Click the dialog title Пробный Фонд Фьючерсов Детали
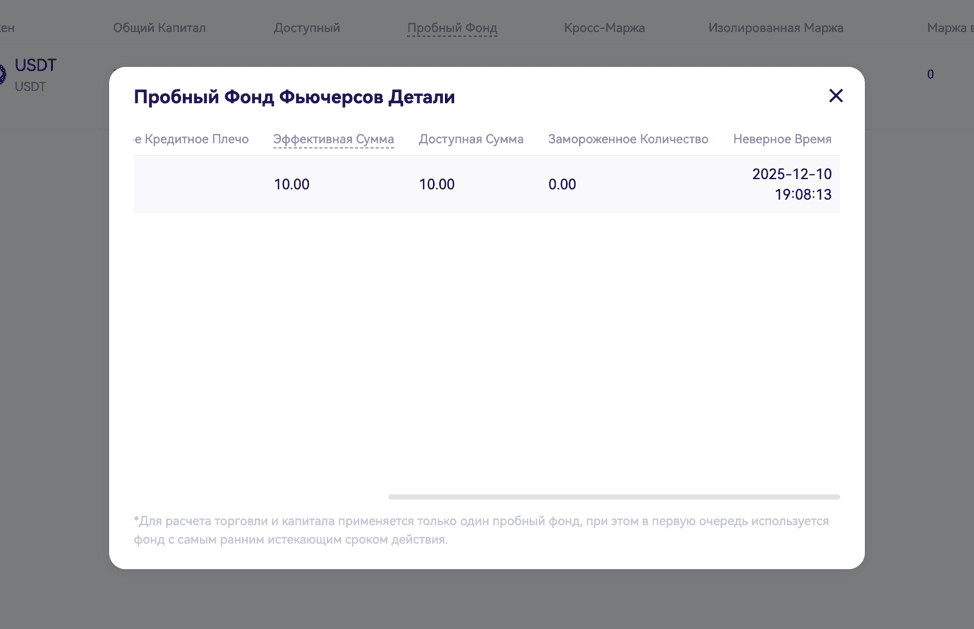This screenshot has width=974, height=629. tap(294, 97)
